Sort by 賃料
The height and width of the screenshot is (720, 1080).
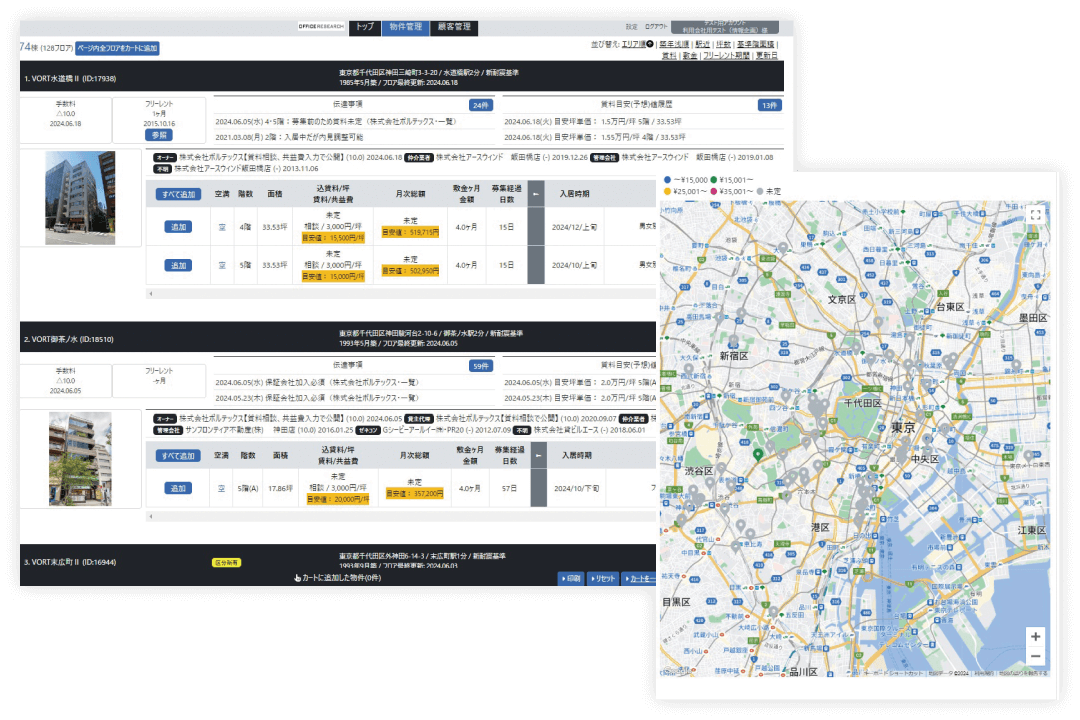click(x=669, y=56)
